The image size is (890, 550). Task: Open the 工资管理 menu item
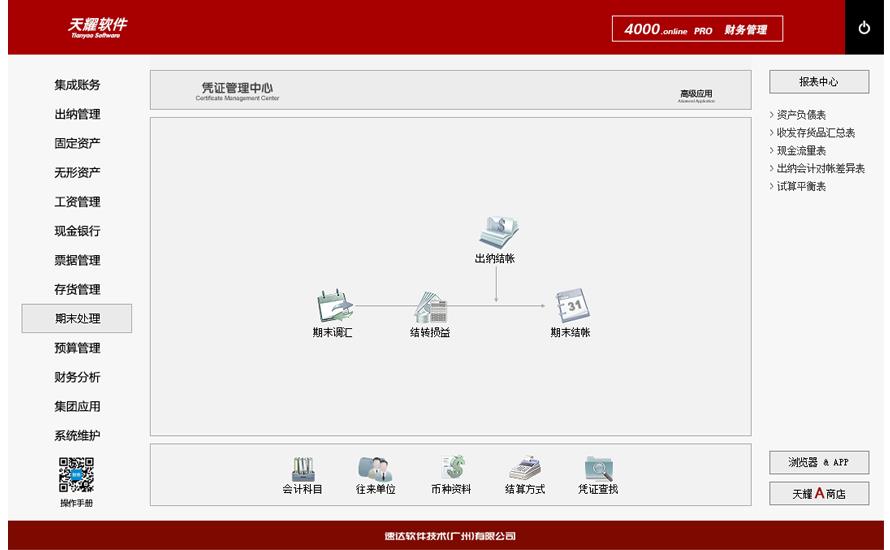click(77, 202)
